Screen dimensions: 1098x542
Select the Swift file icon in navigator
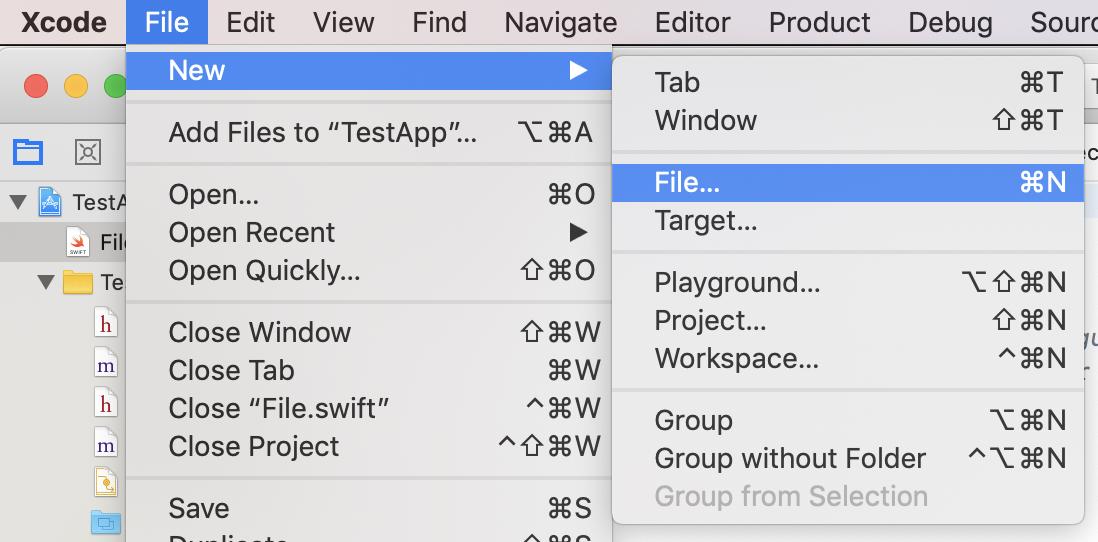(x=78, y=242)
